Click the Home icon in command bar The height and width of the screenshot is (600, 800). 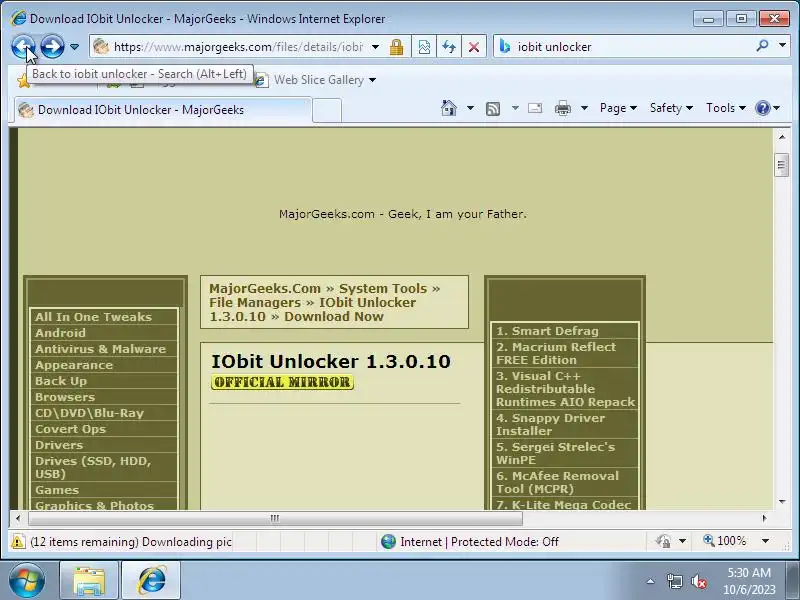(449, 108)
